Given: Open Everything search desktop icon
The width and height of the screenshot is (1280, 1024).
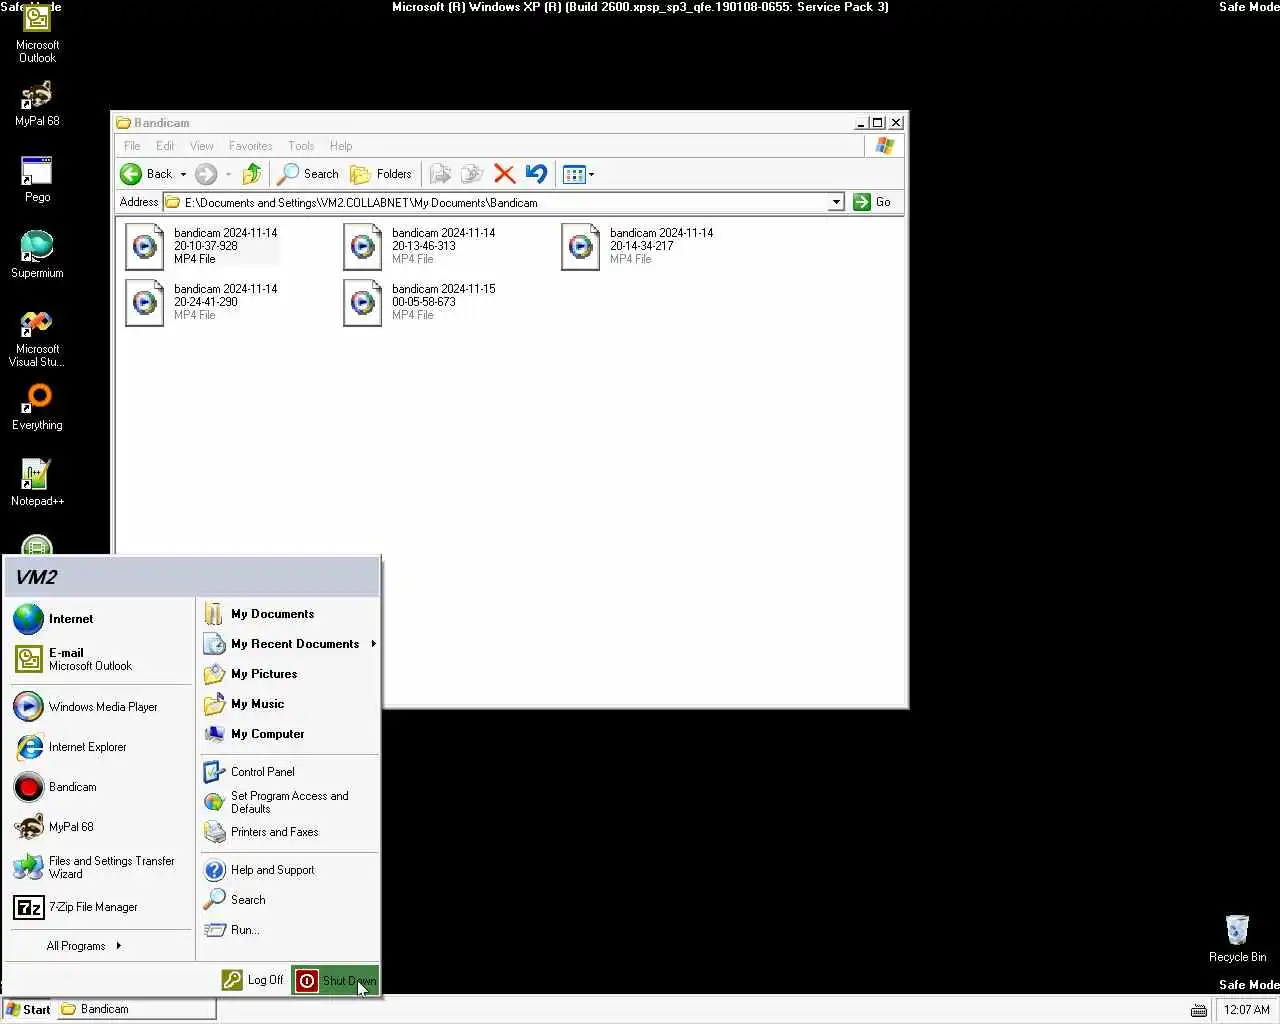Looking at the screenshot, I should pos(37,407).
